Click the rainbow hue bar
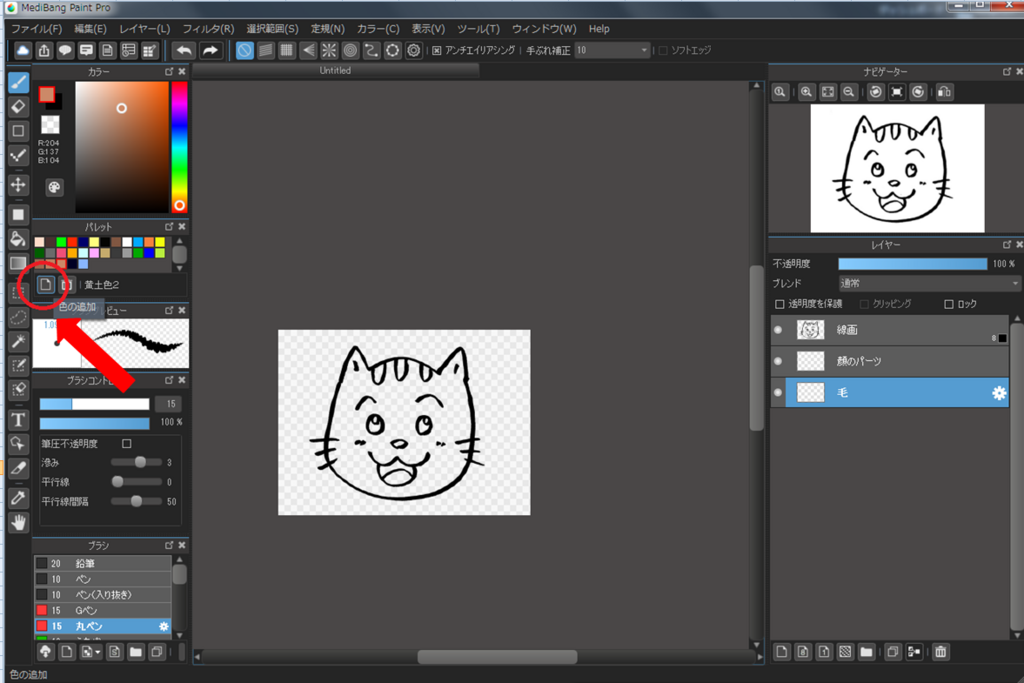1024x683 pixels. (179, 147)
